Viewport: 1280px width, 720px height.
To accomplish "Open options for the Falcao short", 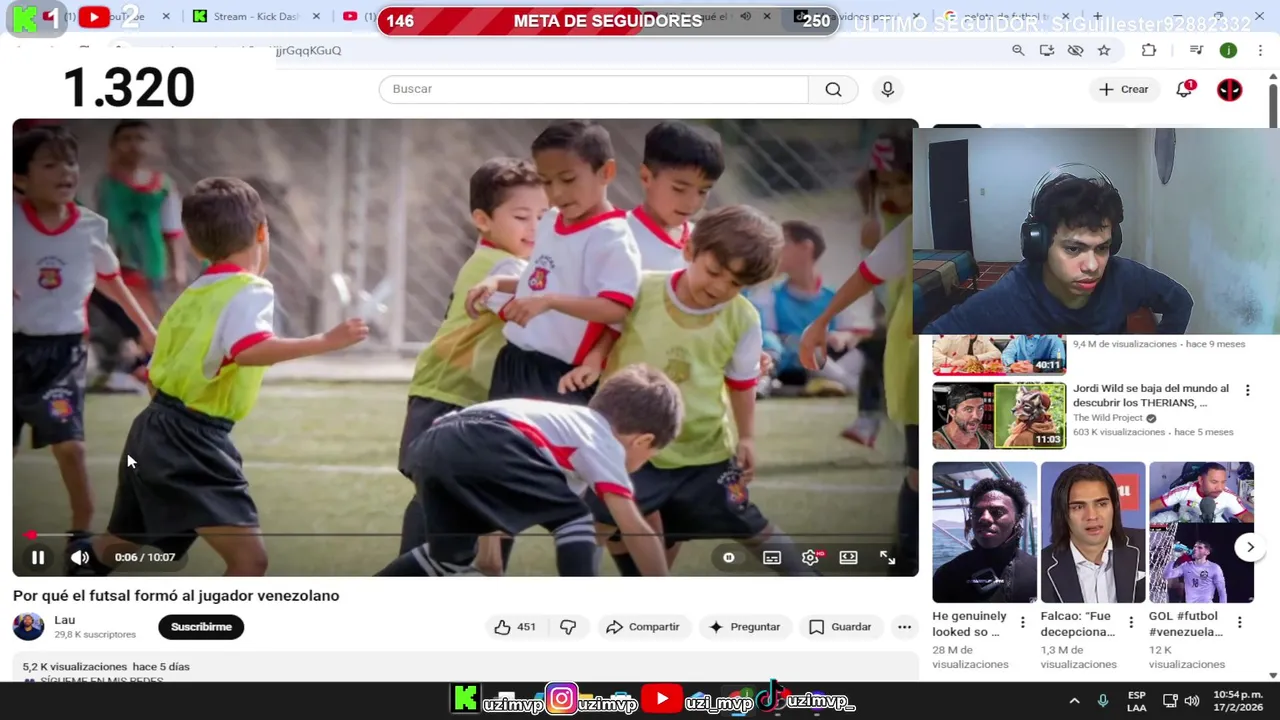I will [1131, 622].
